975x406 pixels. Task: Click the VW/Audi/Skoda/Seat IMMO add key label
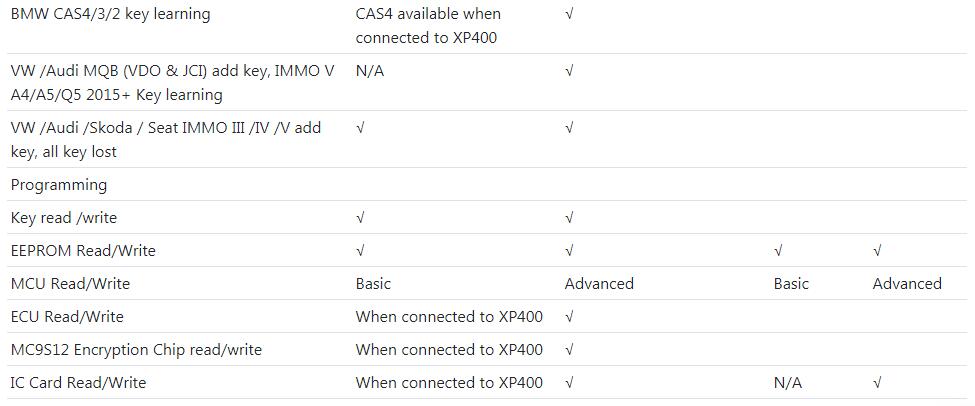166,140
